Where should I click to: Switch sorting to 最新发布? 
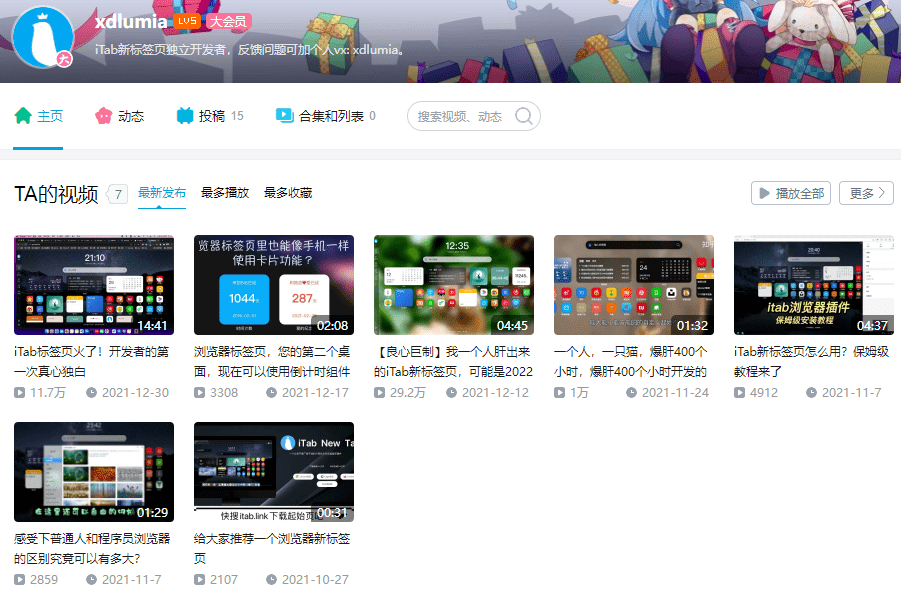tap(162, 192)
